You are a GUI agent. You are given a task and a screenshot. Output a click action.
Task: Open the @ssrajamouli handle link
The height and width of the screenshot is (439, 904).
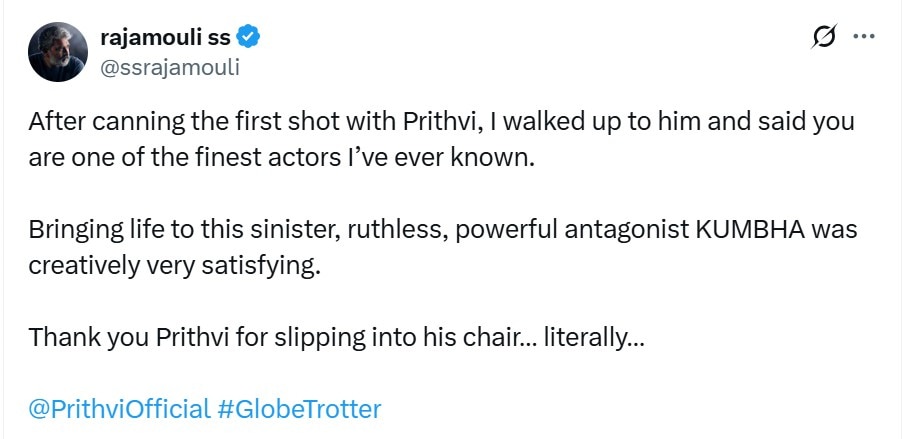pyautogui.click(x=170, y=67)
